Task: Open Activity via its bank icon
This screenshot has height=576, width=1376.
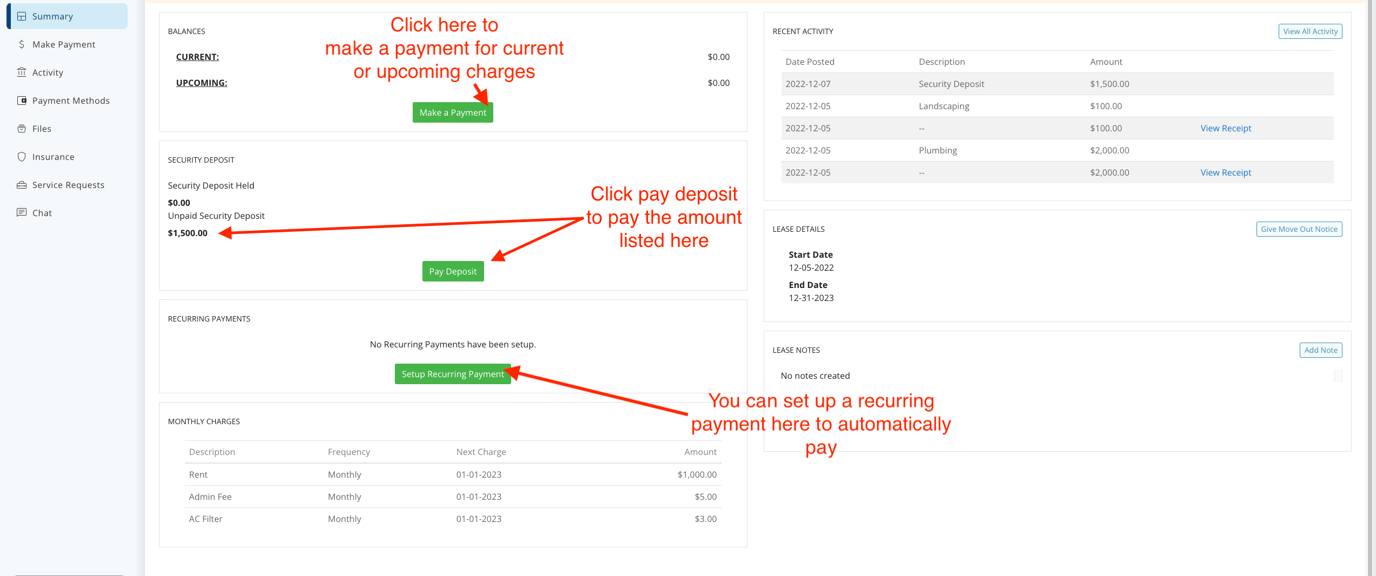Action: 22,72
